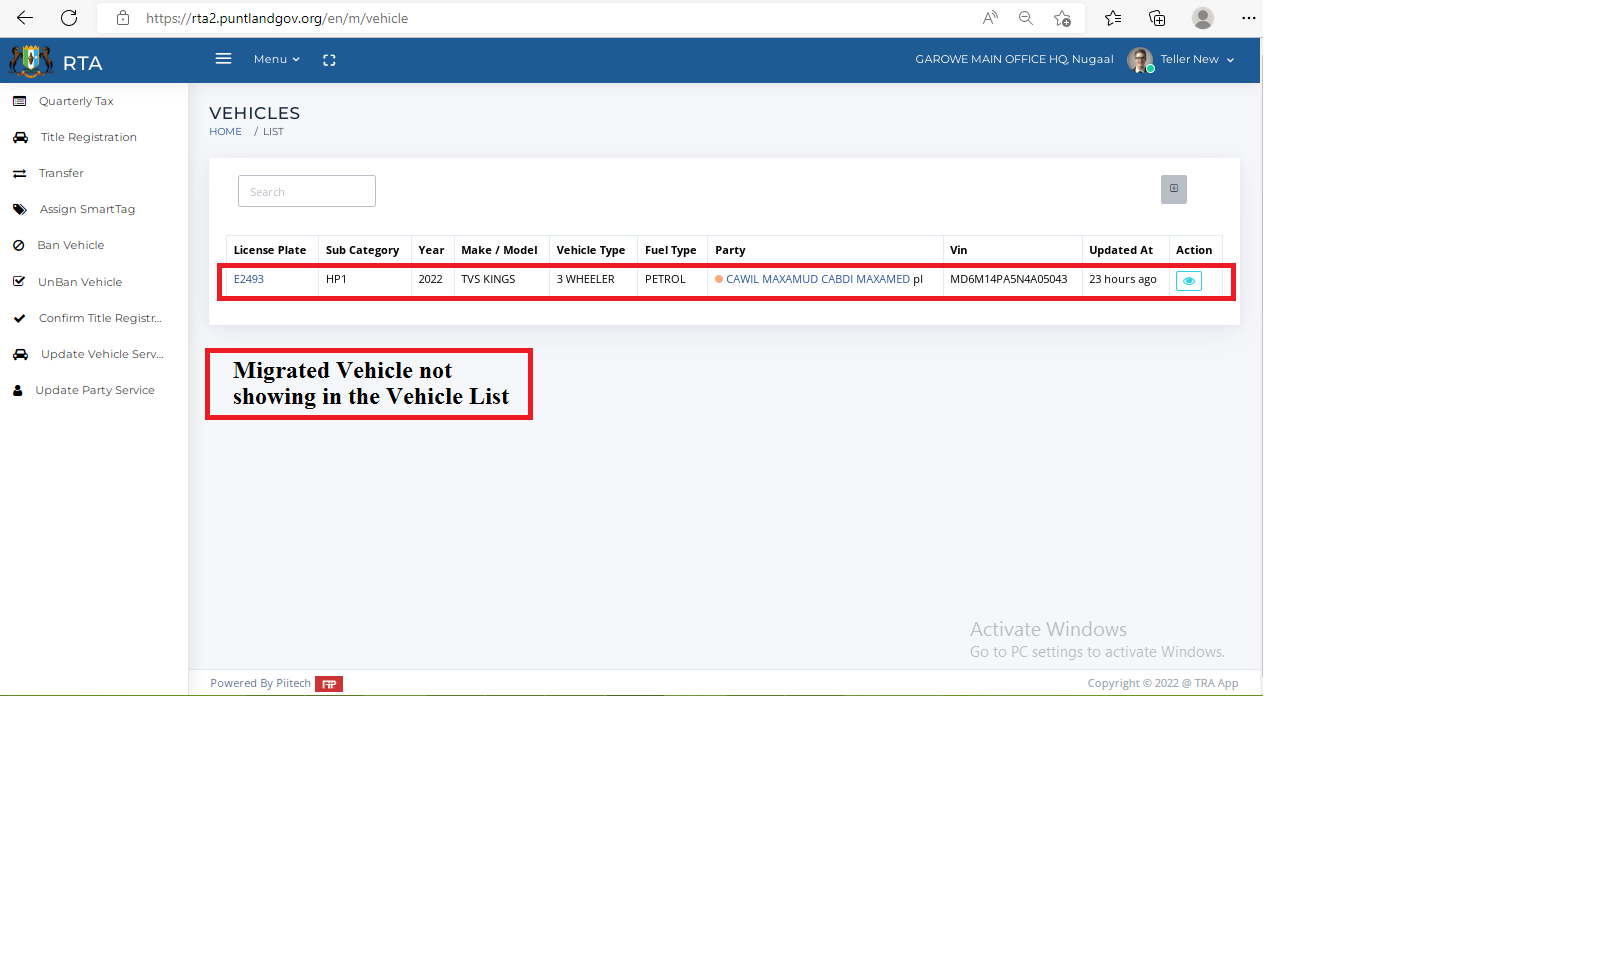Click the Update Vehicle Service car icon
Viewport: 1624px width, 956px height.
click(x=20, y=354)
